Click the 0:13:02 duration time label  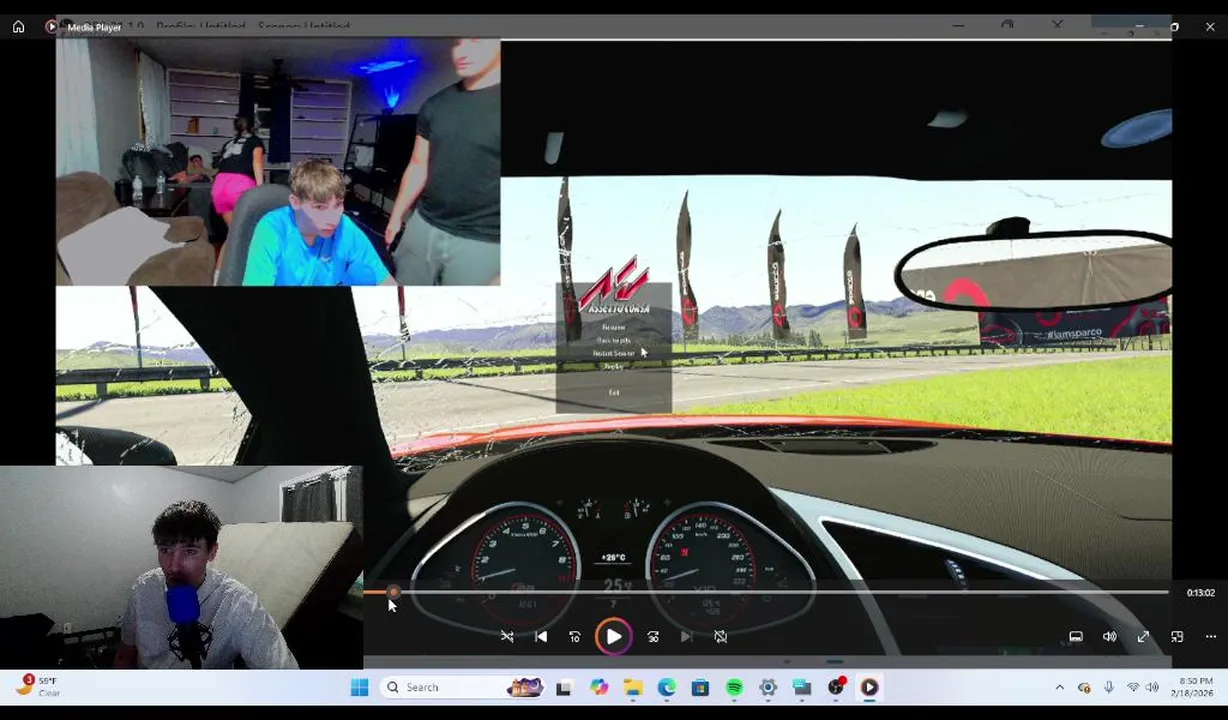[x=1200, y=593]
